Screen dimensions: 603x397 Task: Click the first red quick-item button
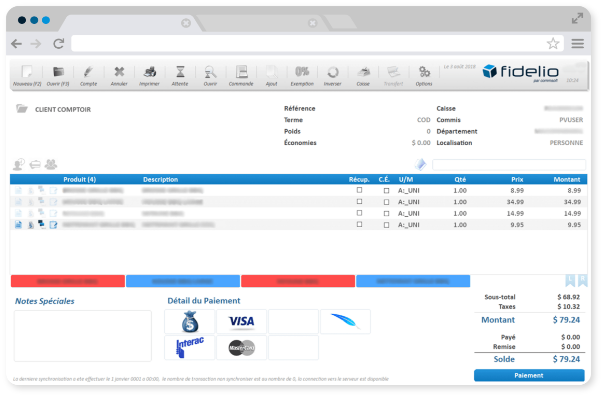point(68,281)
